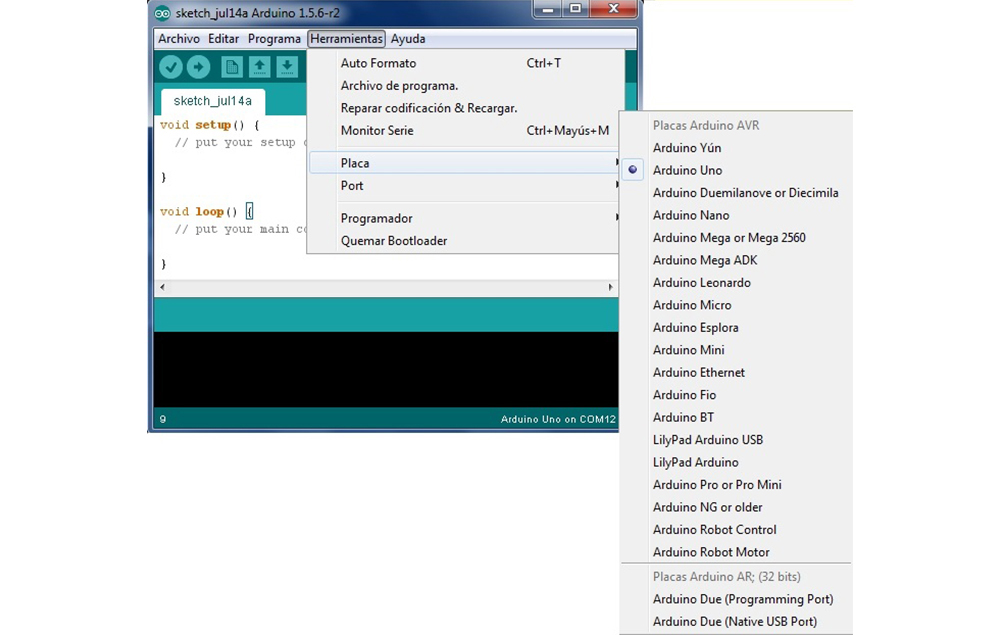The image size is (1000, 636).
Task: Click Quemar Bootloader menu entry
Action: click(x=393, y=241)
